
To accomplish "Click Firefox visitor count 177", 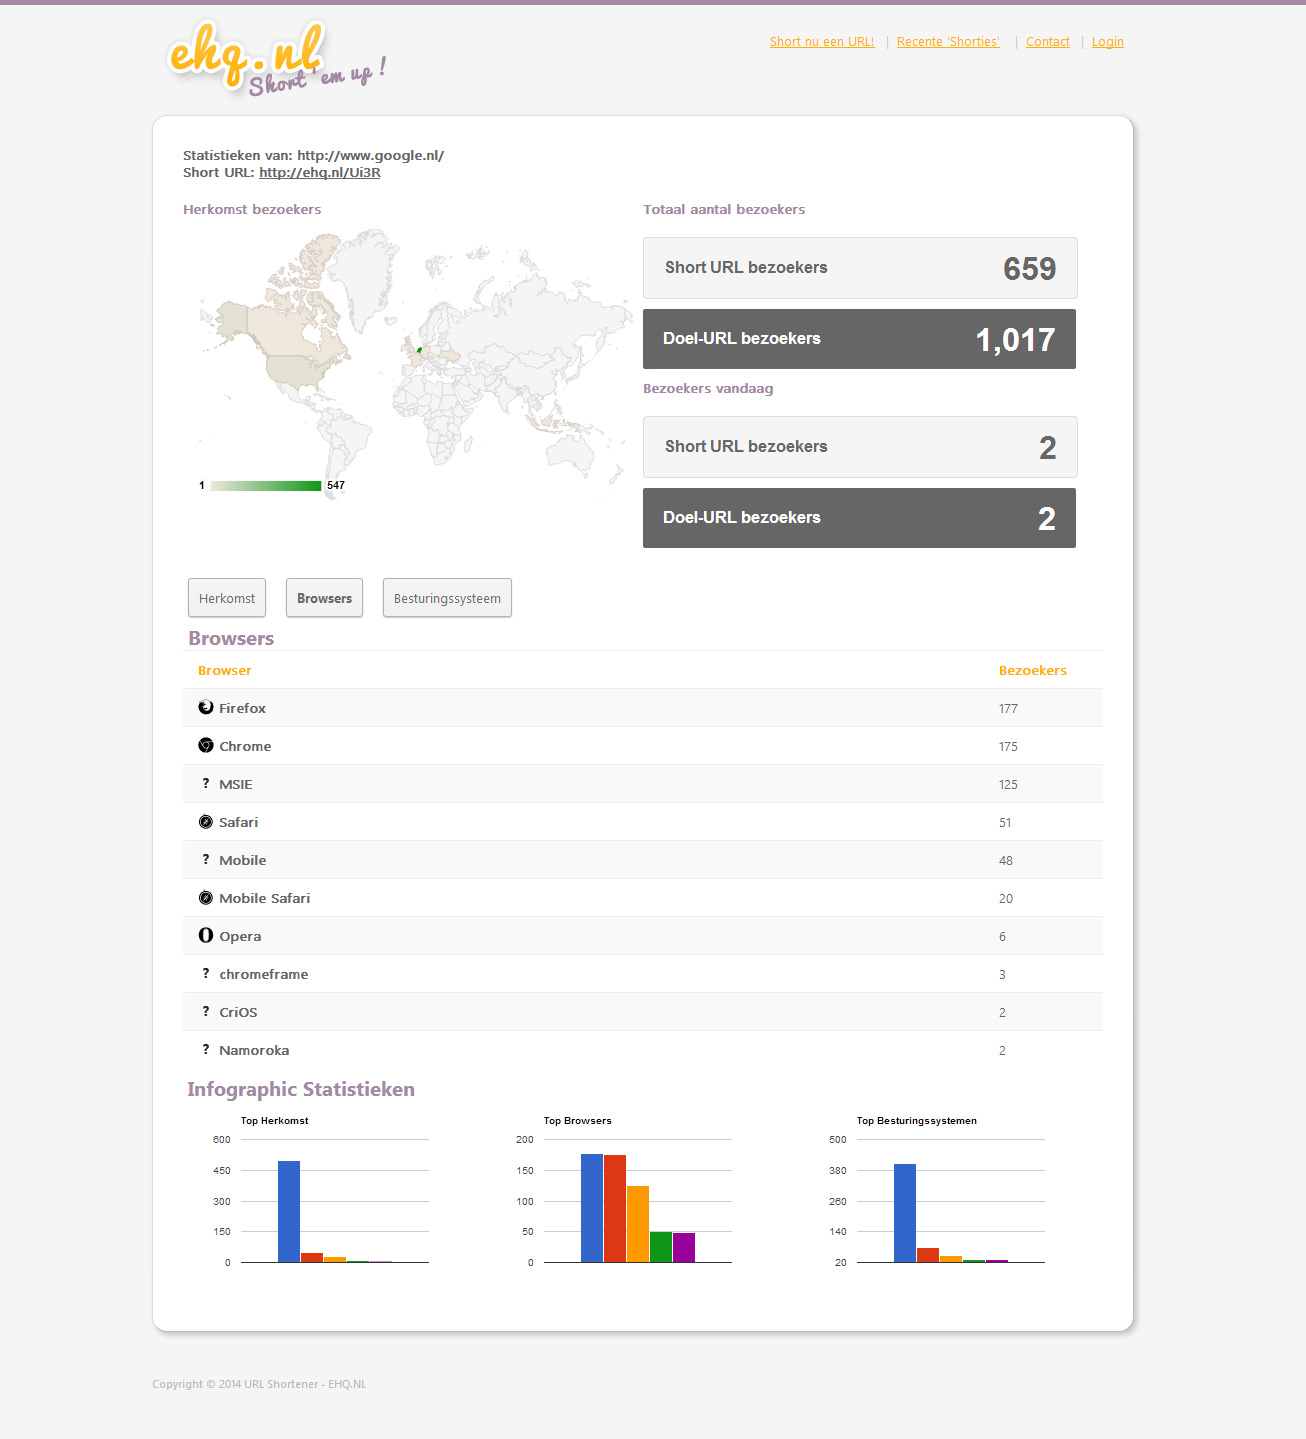I will click(x=1008, y=709).
